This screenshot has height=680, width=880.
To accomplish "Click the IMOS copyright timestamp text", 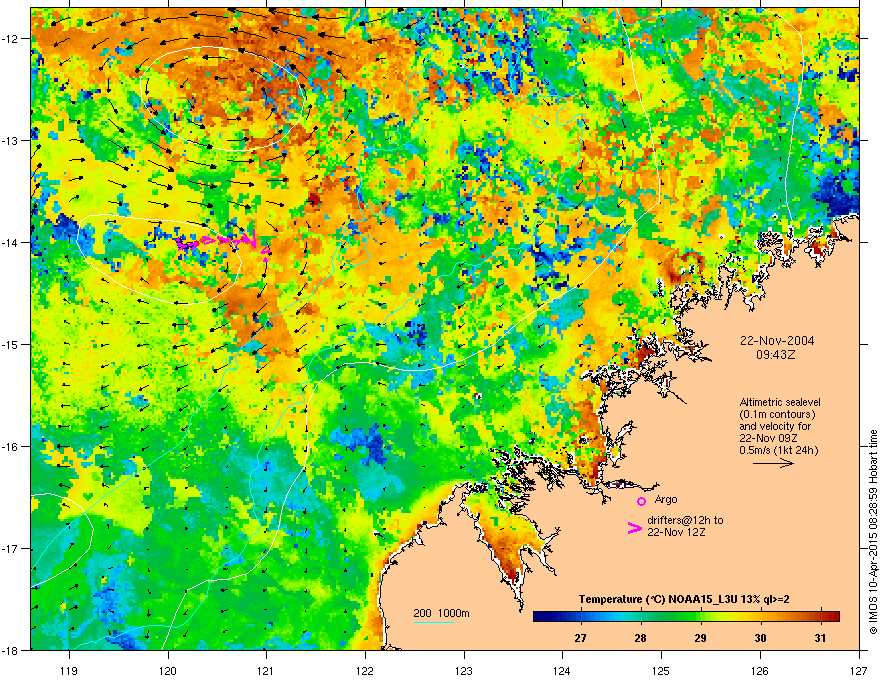I will 873,532.
